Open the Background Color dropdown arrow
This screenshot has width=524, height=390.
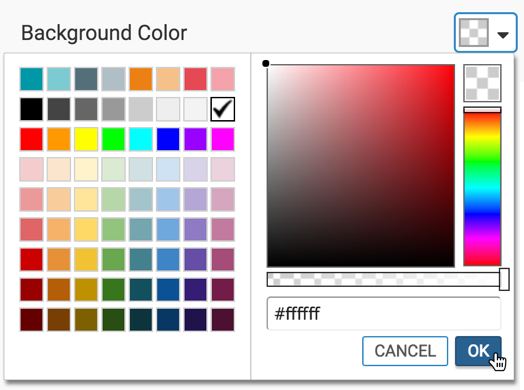coord(503,34)
